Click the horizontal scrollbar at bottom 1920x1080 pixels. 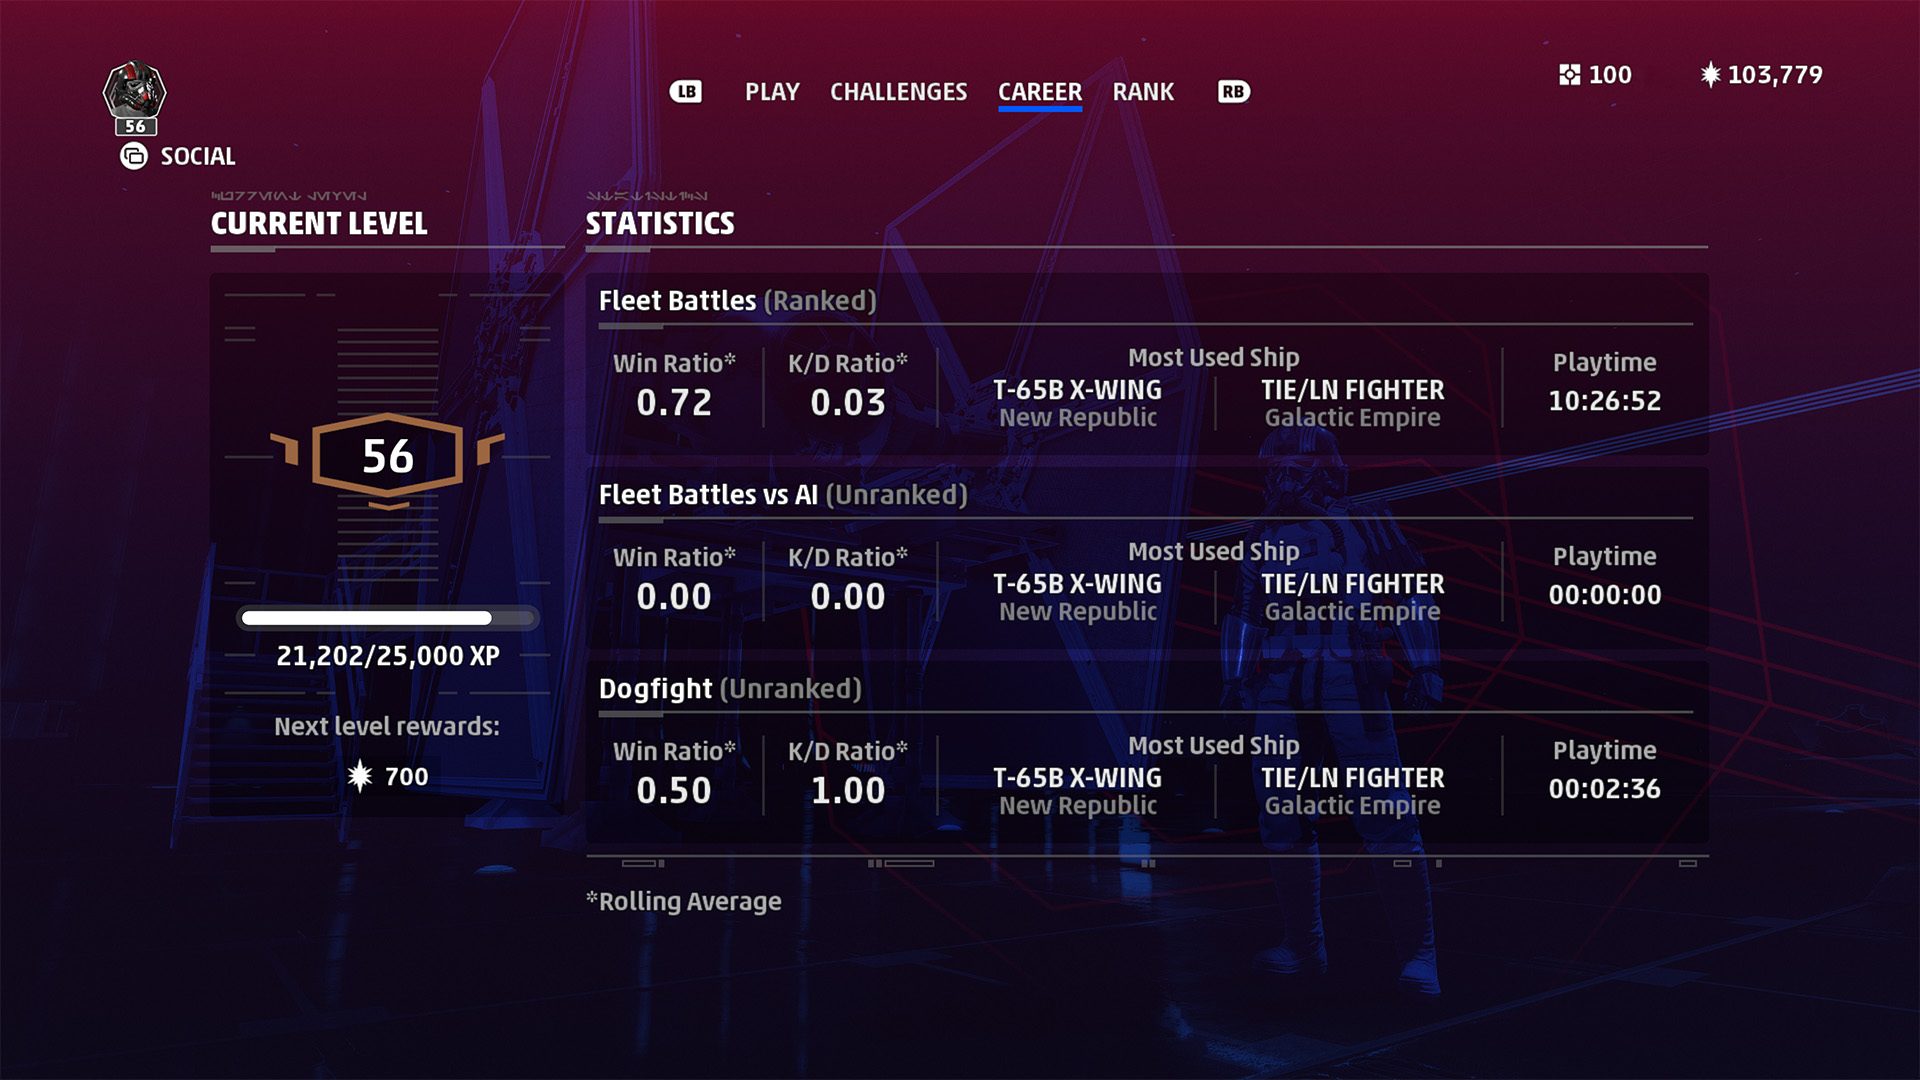(1147, 862)
